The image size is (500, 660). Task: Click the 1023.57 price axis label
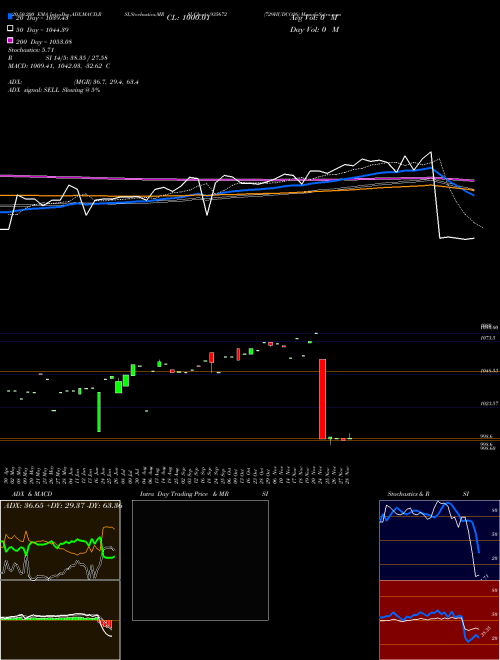pos(489,403)
